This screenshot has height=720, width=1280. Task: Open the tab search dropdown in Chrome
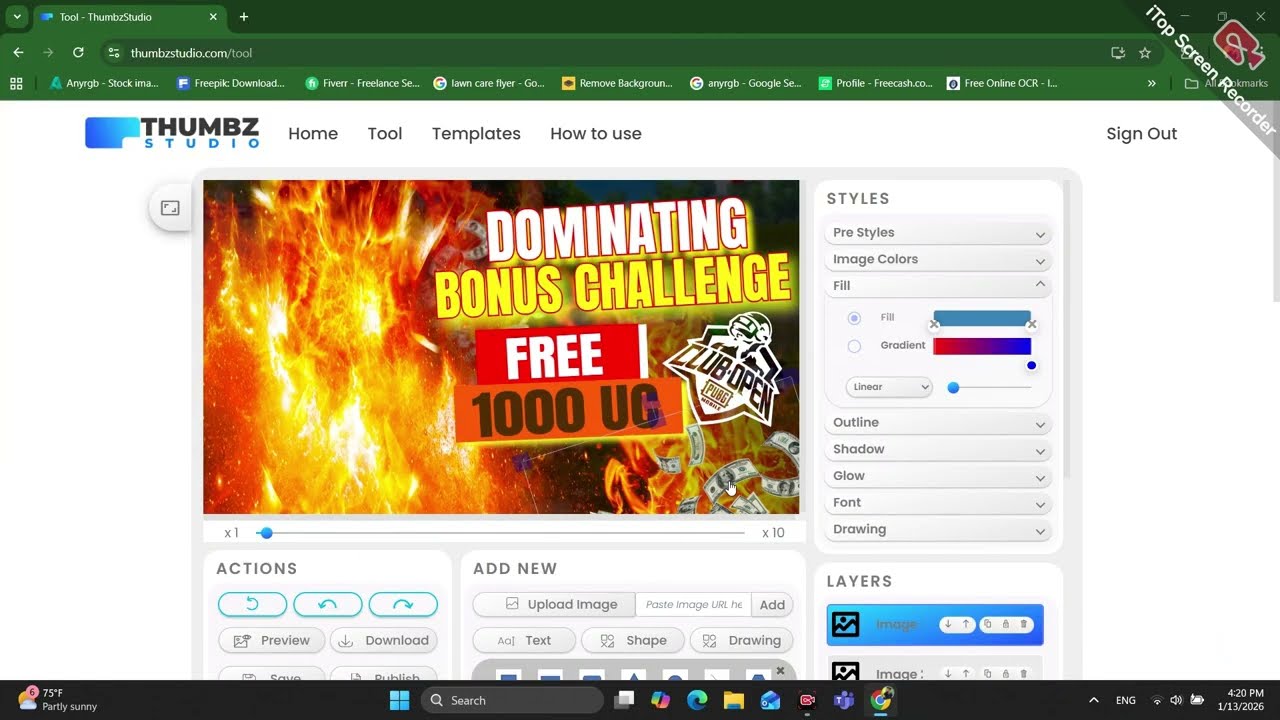tap(17, 17)
